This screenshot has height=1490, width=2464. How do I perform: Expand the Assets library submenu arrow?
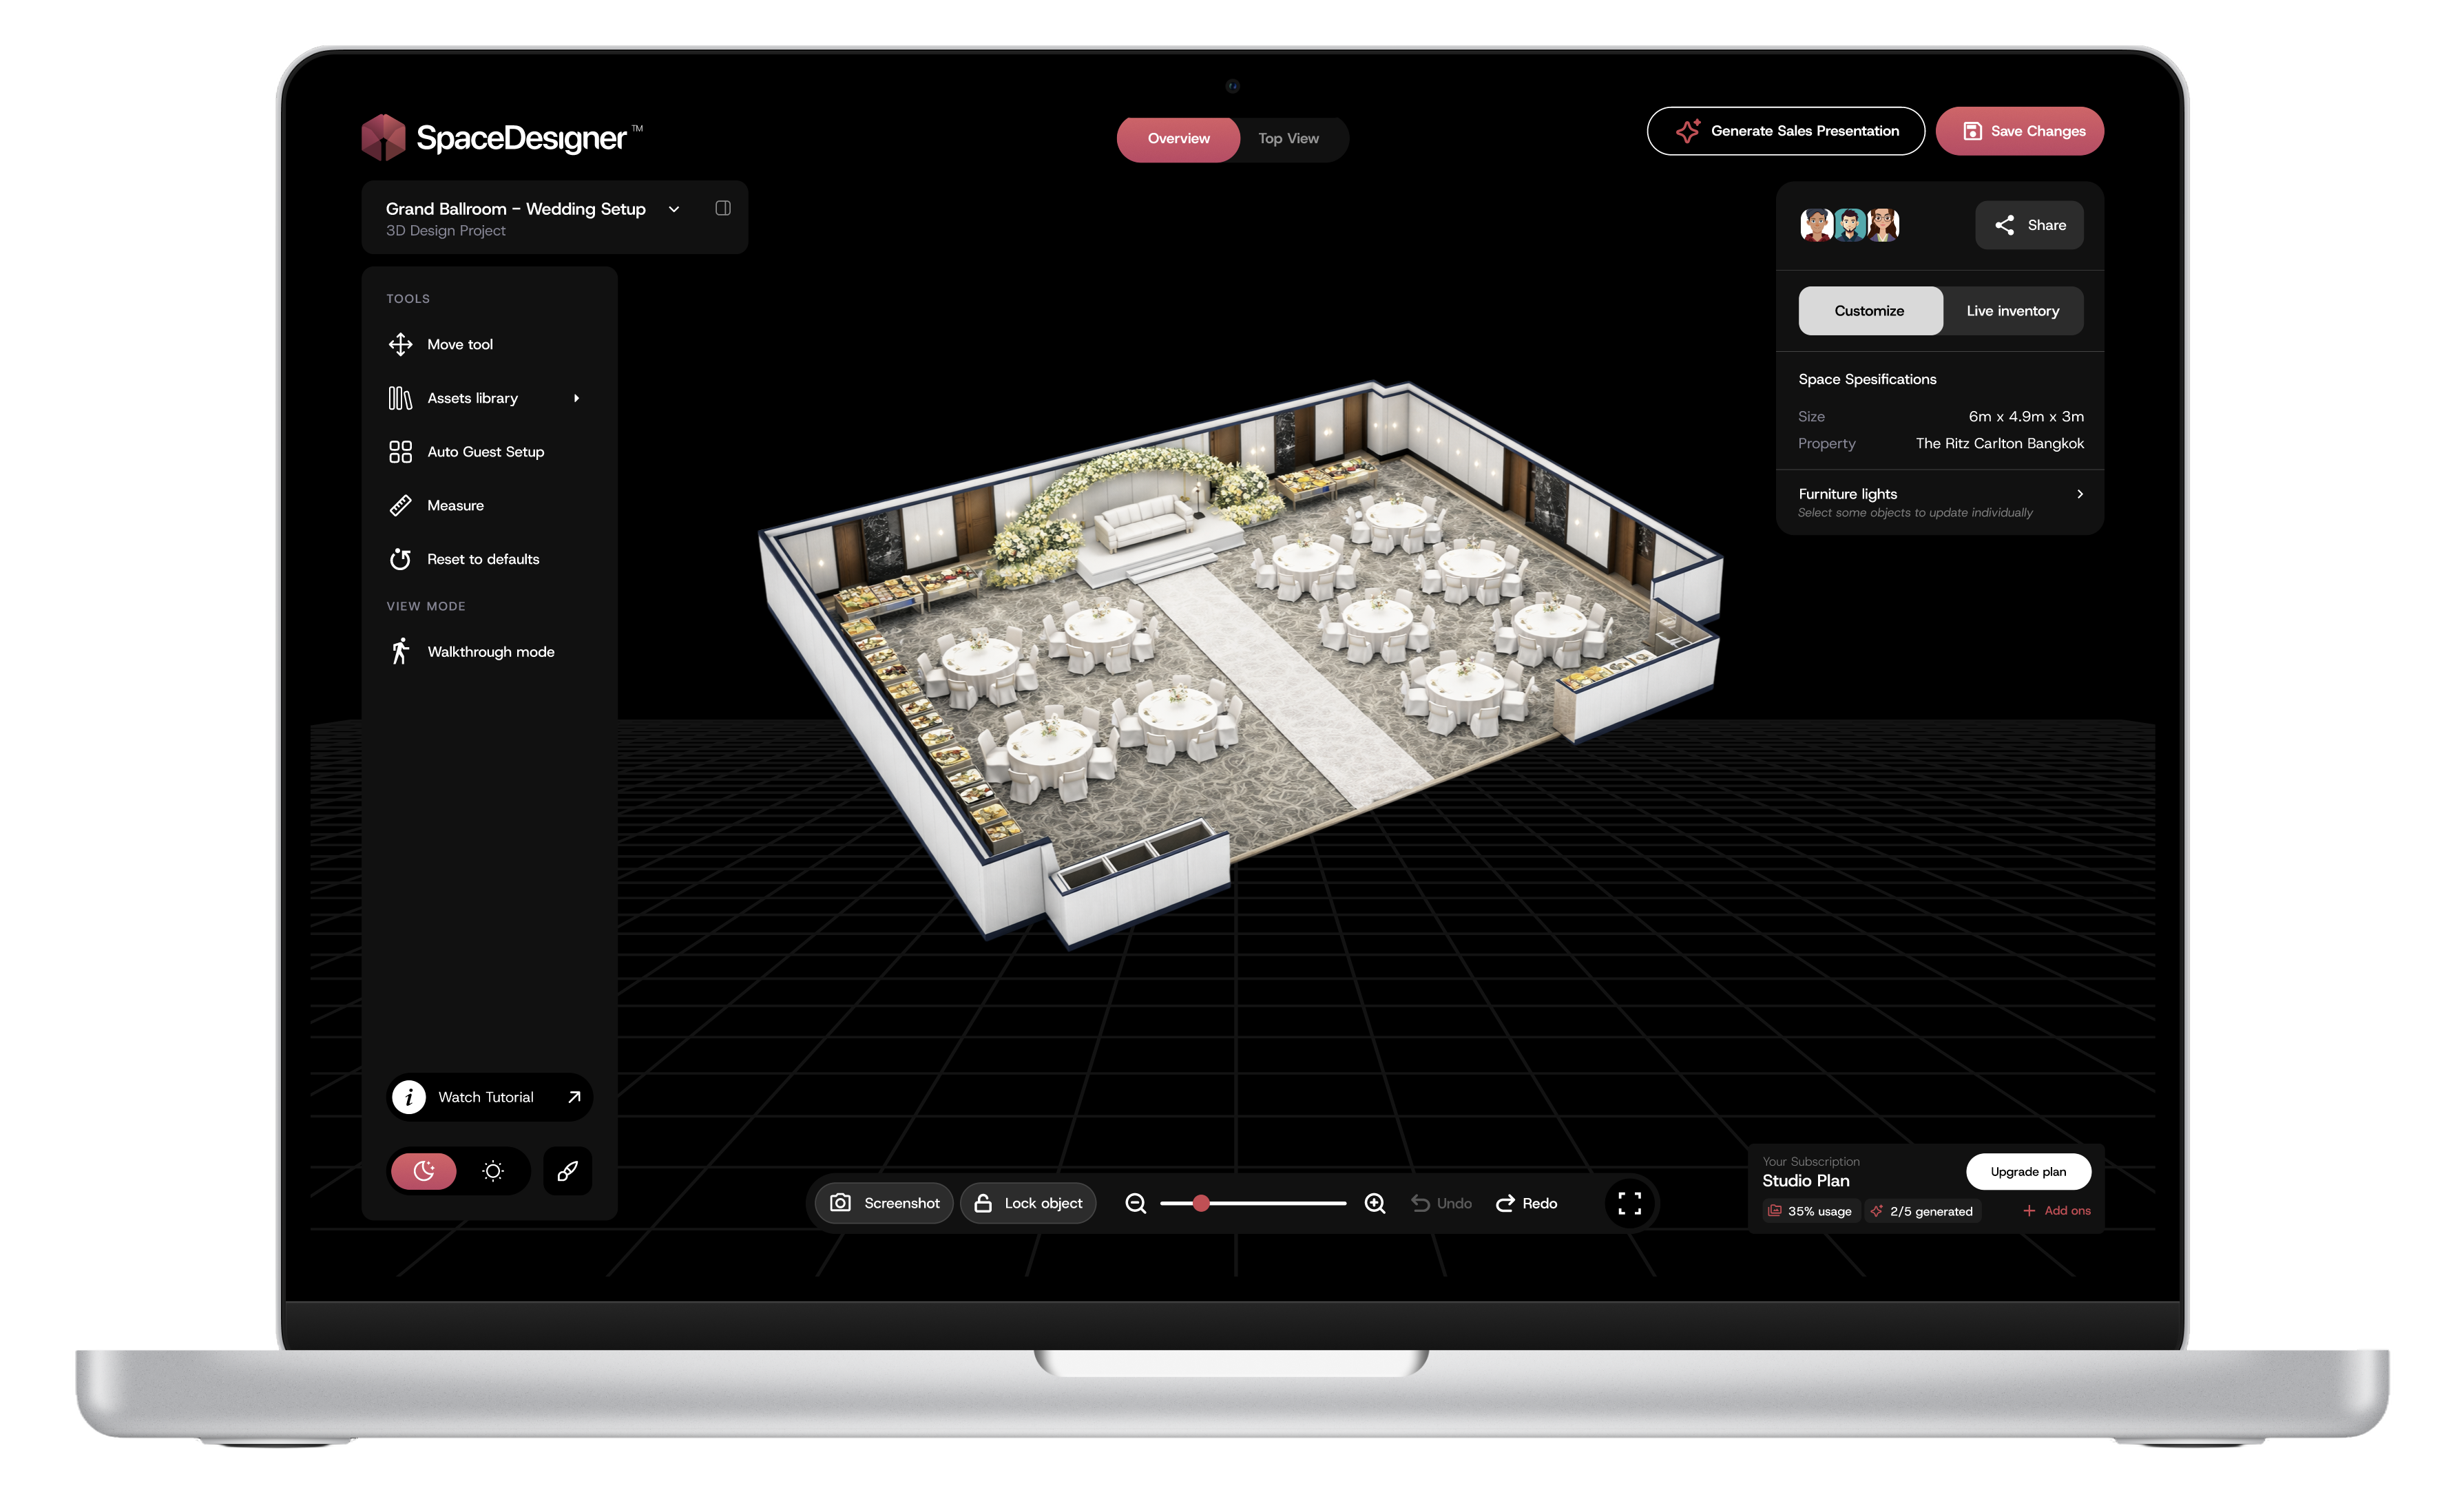point(576,398)
